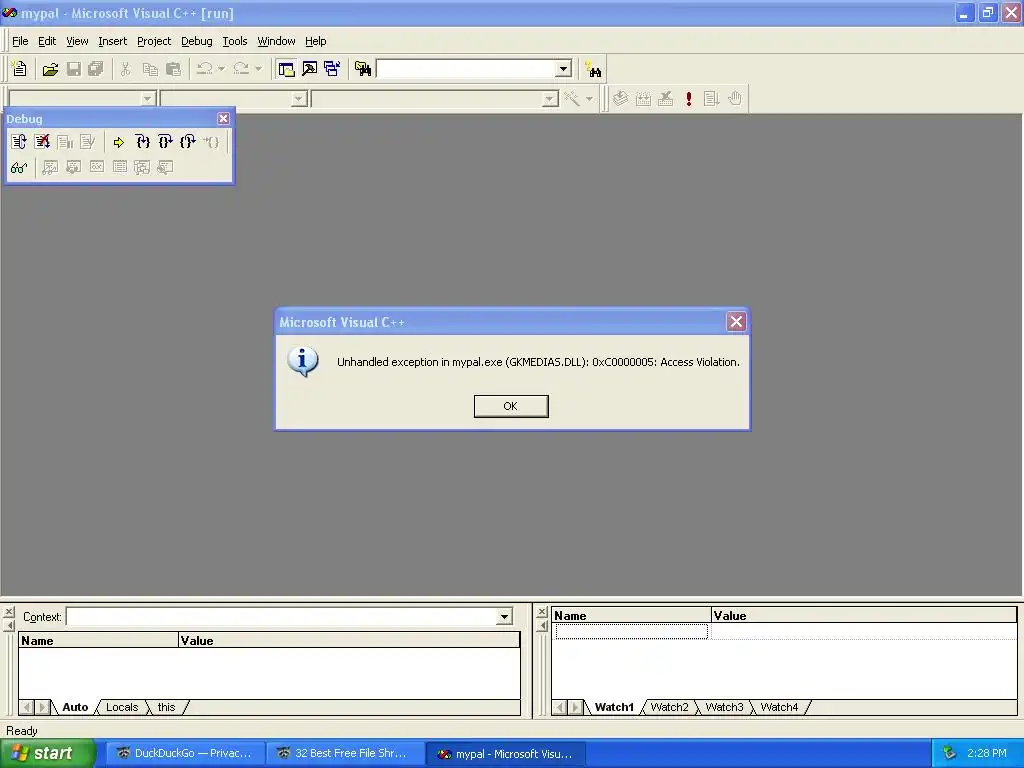This screenshot has width=1024, height=768.
Task: Click the QuickWatch glasses icon
Action: [x=19, y=168]
